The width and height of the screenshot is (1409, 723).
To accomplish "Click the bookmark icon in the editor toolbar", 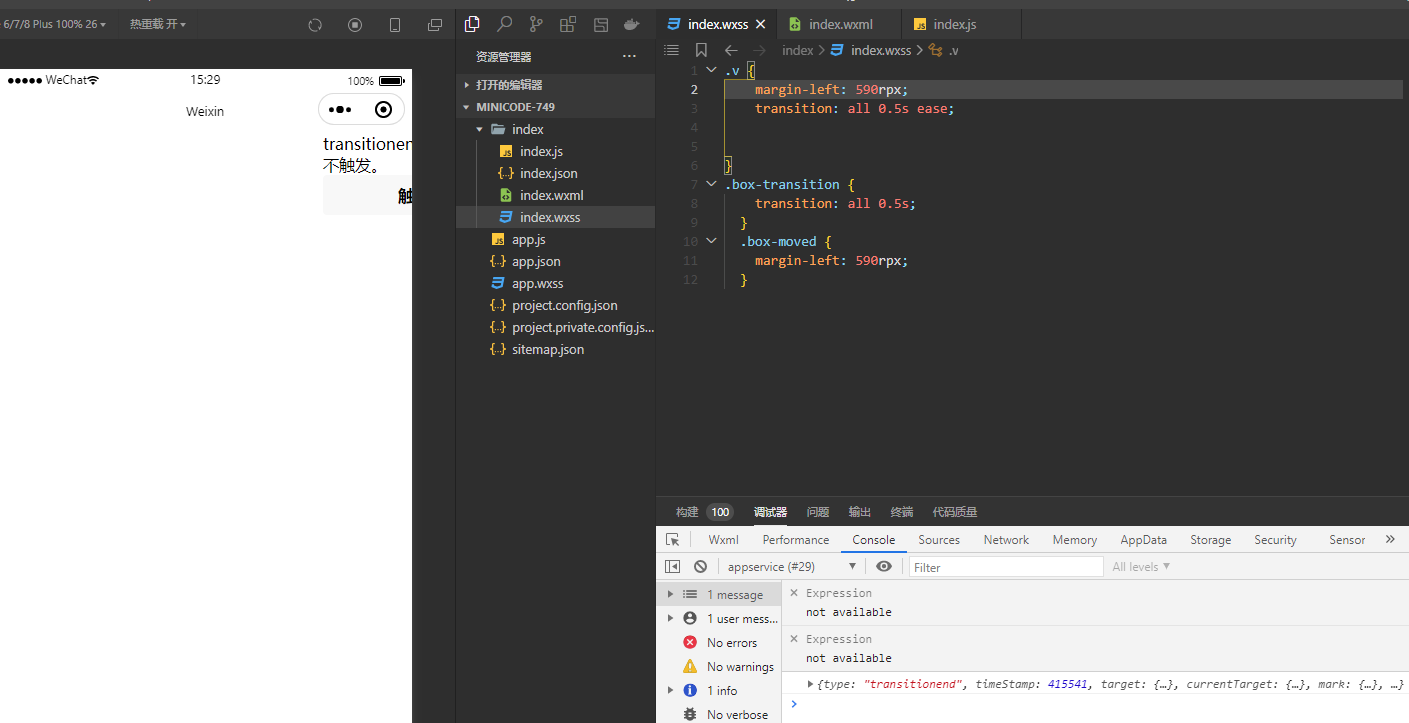I will (701, 50).
